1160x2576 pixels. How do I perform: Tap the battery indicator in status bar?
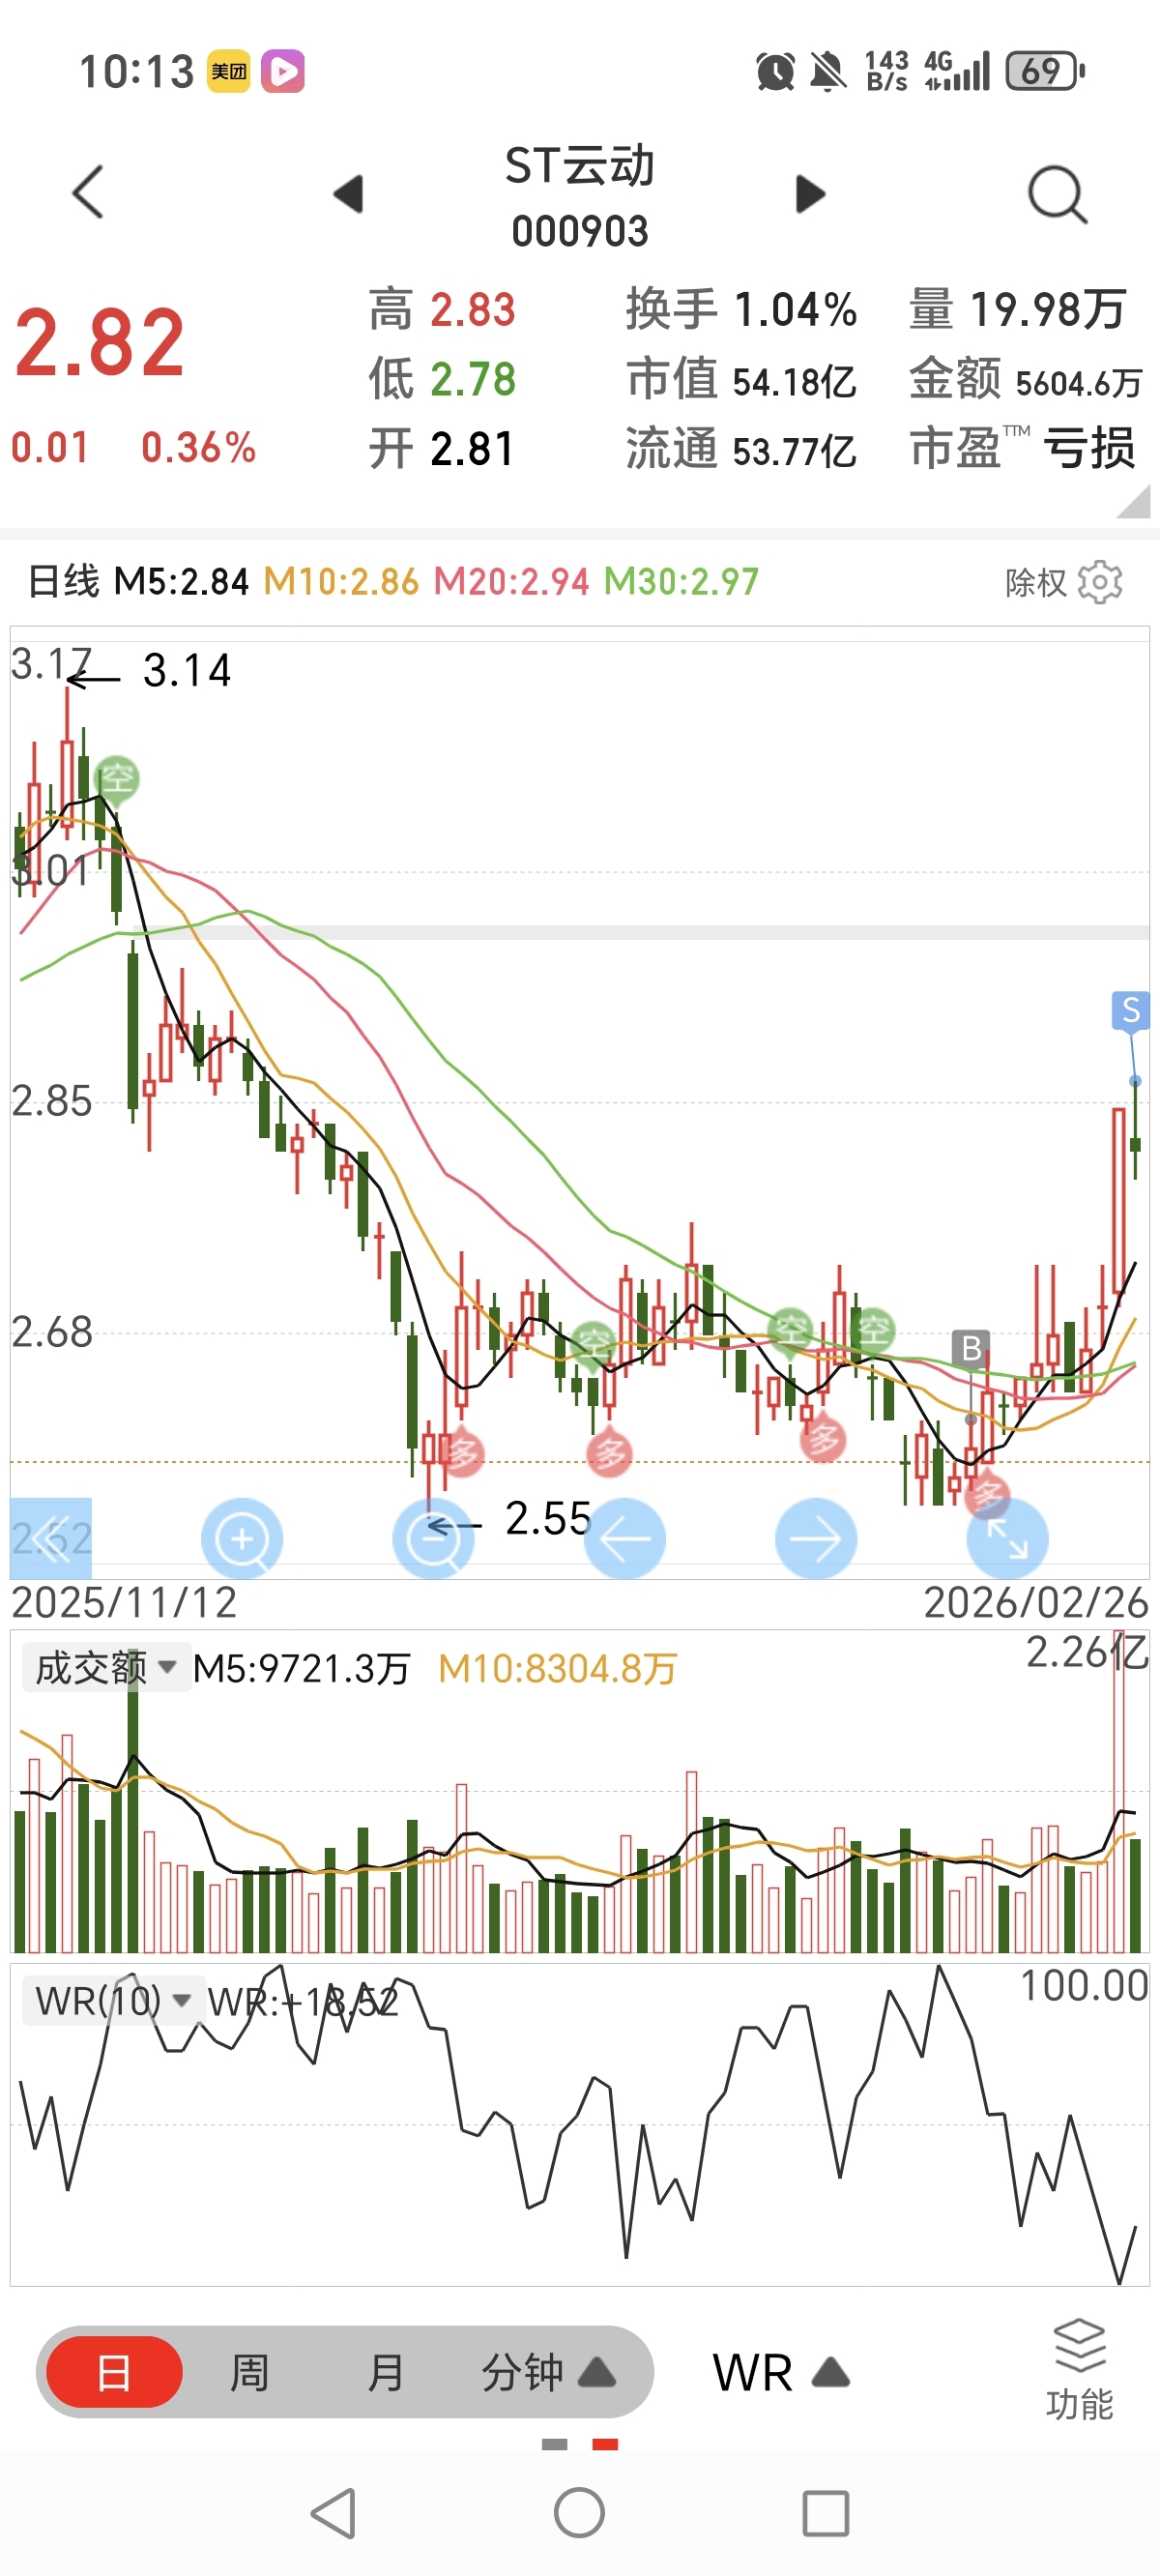click(x=1045, y=71)
